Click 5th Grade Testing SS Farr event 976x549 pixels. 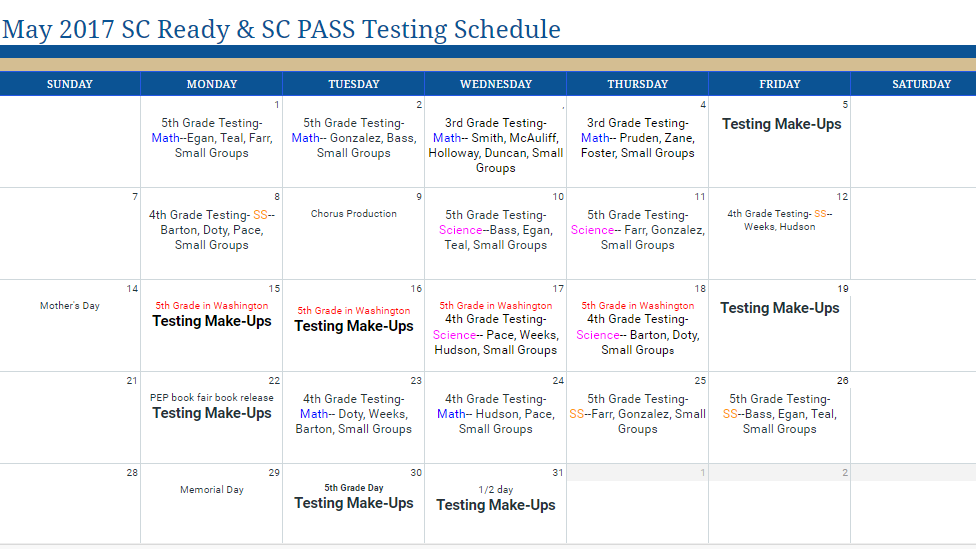point(638,414)
